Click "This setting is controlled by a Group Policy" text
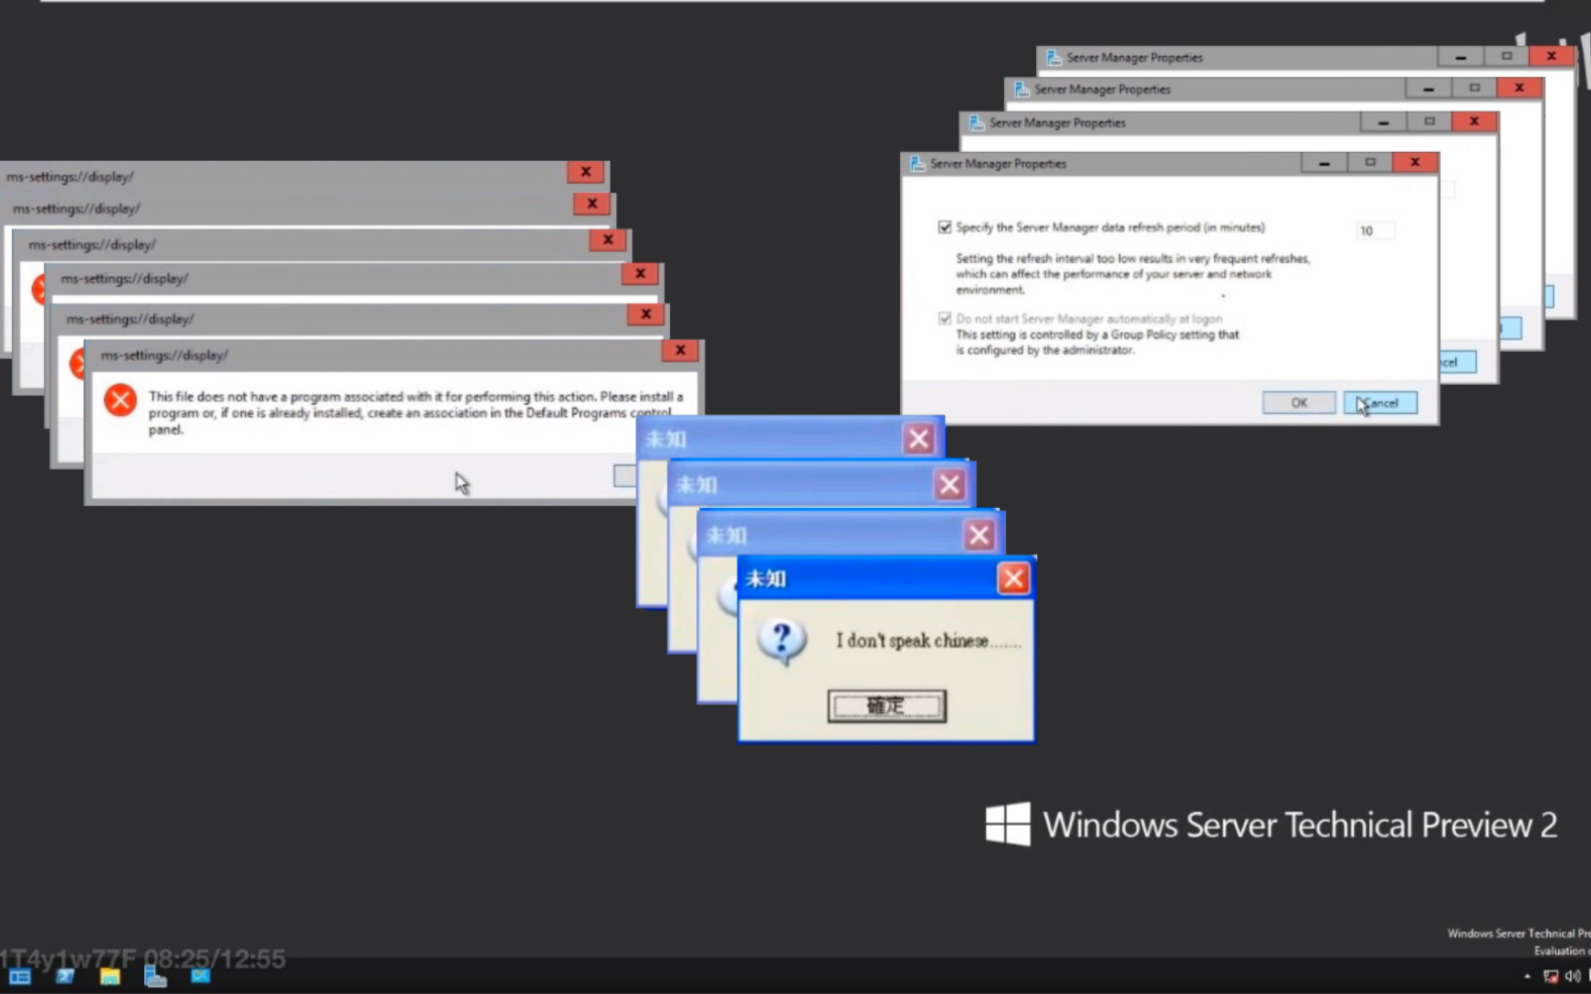 click(x=1097, y=342)
